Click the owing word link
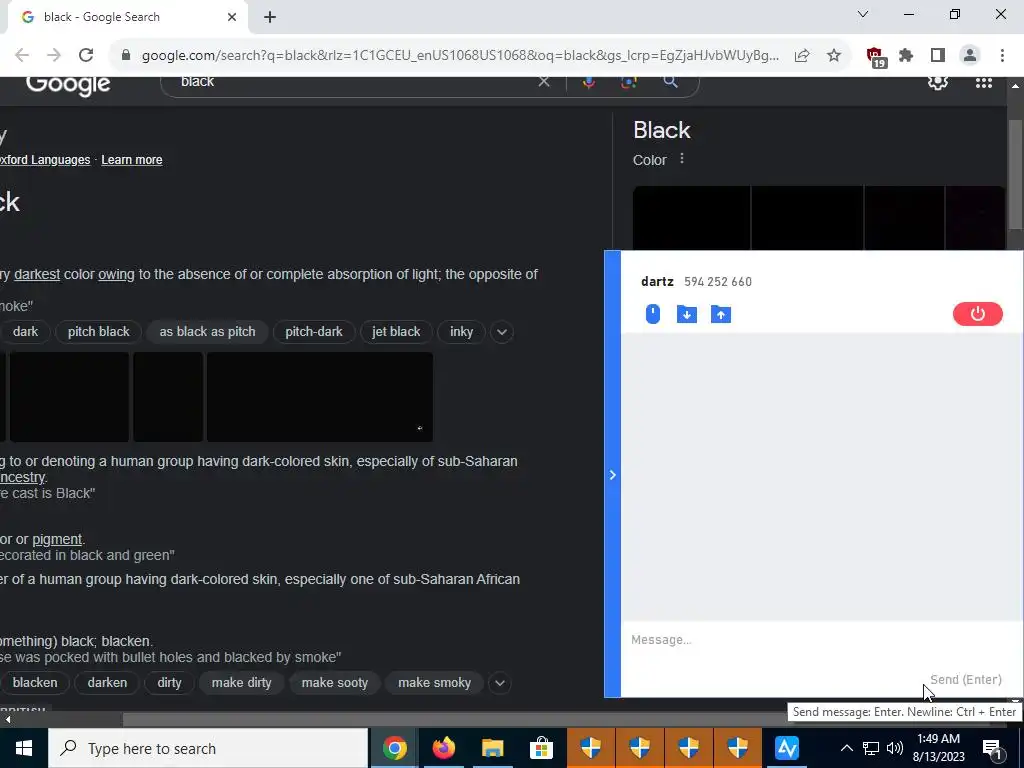 point(116,274)
